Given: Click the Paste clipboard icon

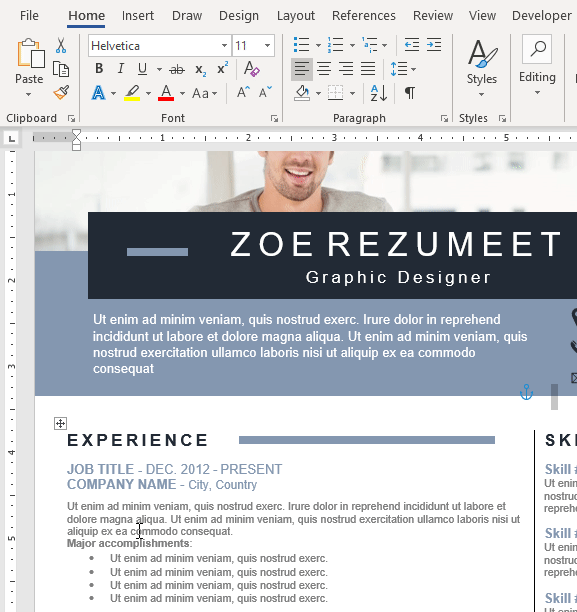Looking at the screenshot, I should pyautogui.click(x=30, y=53).
